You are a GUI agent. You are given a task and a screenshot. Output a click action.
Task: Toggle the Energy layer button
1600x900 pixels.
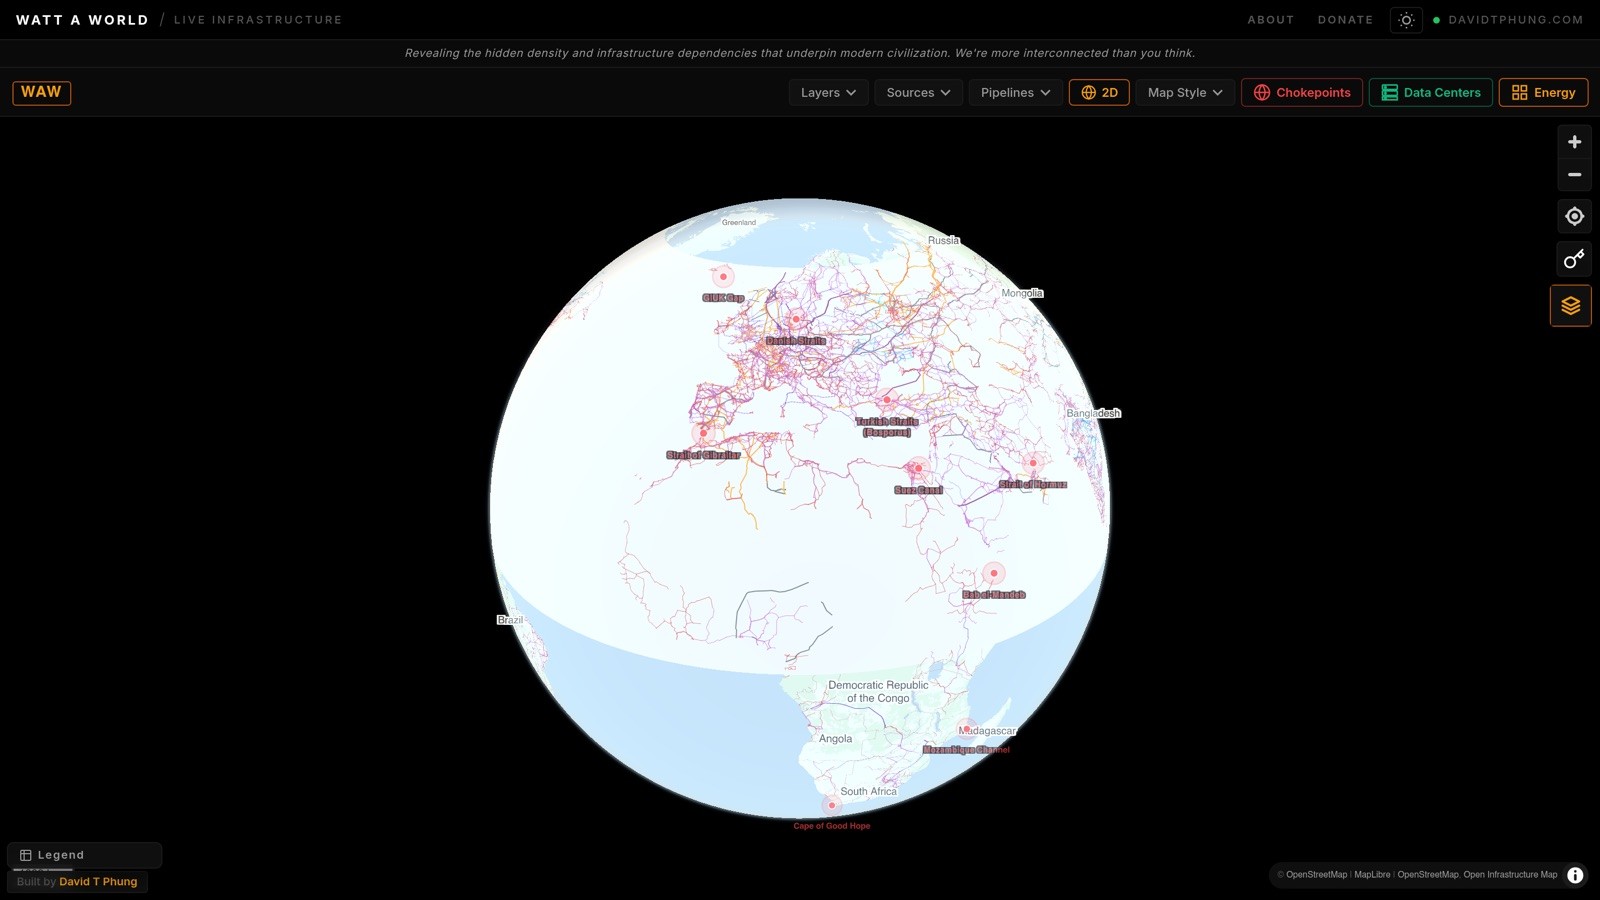point(1544,92)
